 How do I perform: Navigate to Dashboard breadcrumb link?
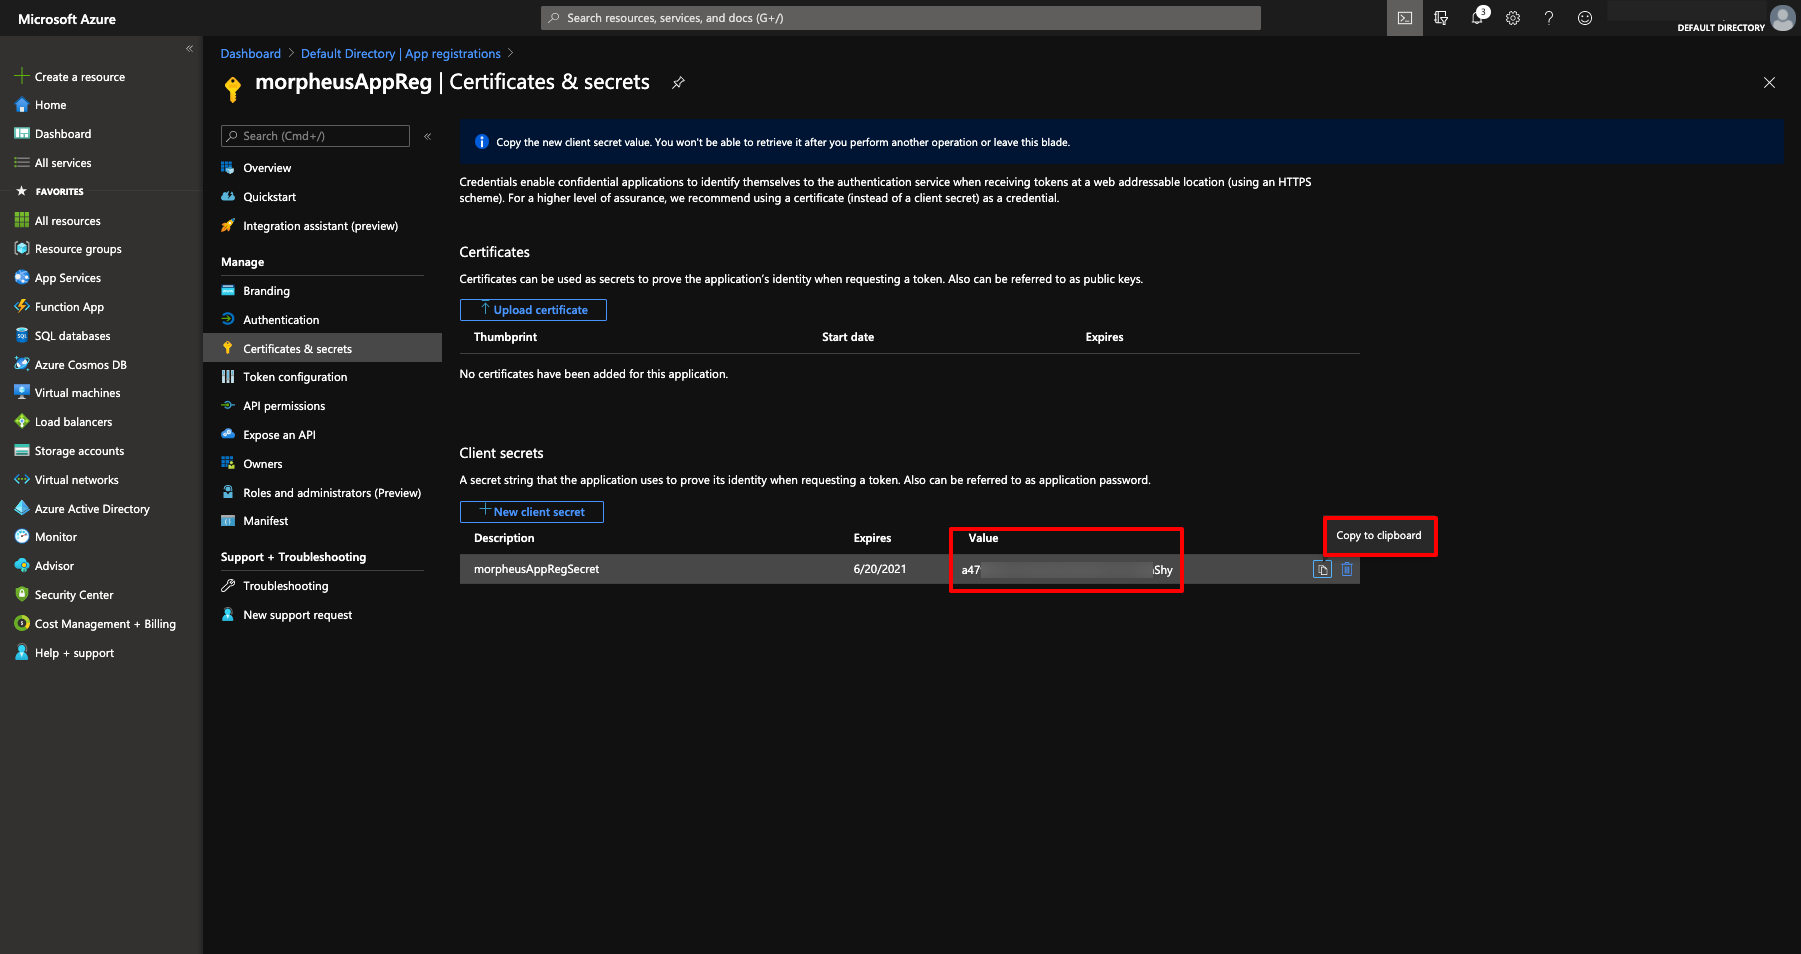pyautogui.click(x=250, y=53)
